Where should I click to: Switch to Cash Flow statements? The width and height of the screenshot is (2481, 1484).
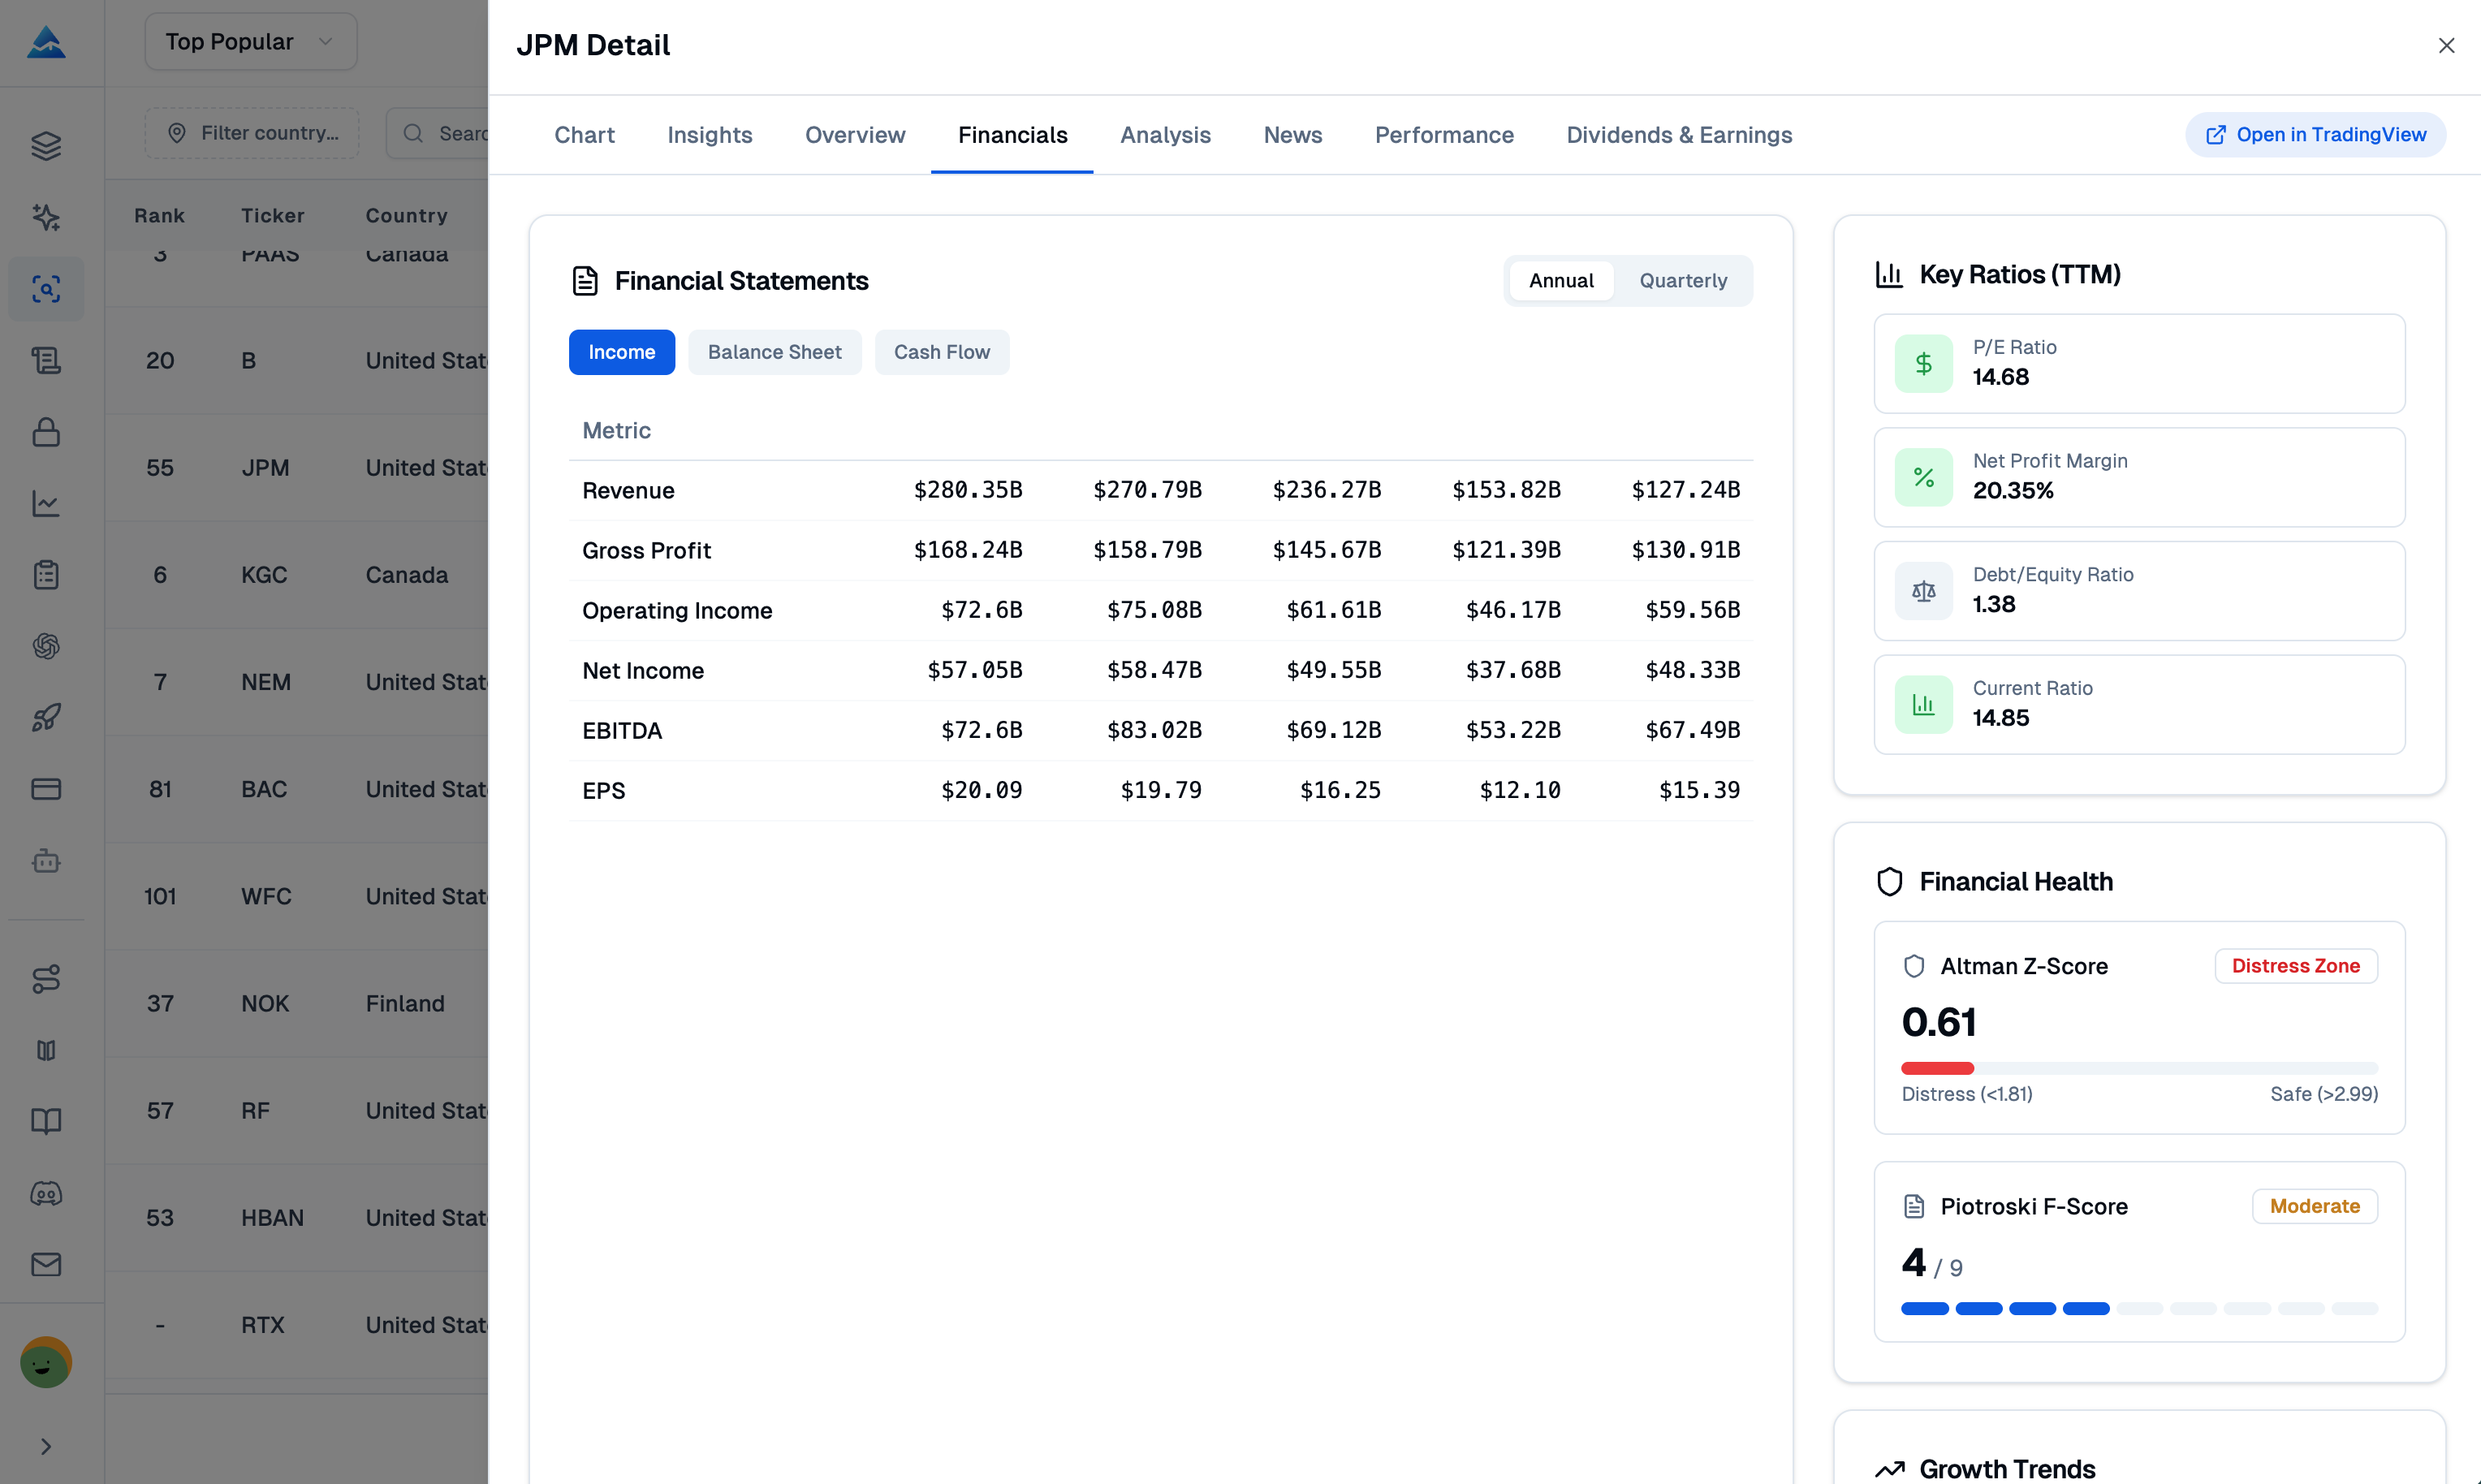[942, 352]
